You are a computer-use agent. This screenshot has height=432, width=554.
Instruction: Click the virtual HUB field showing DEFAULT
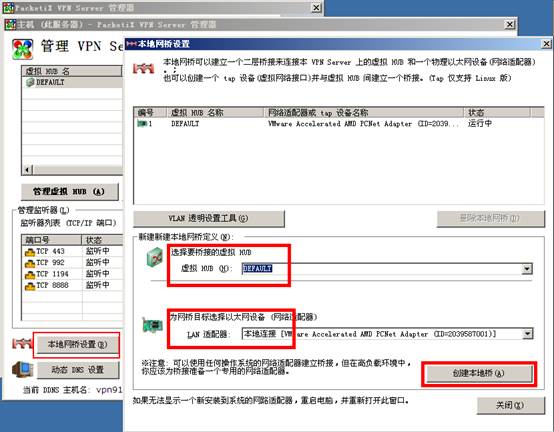(387, 269)
